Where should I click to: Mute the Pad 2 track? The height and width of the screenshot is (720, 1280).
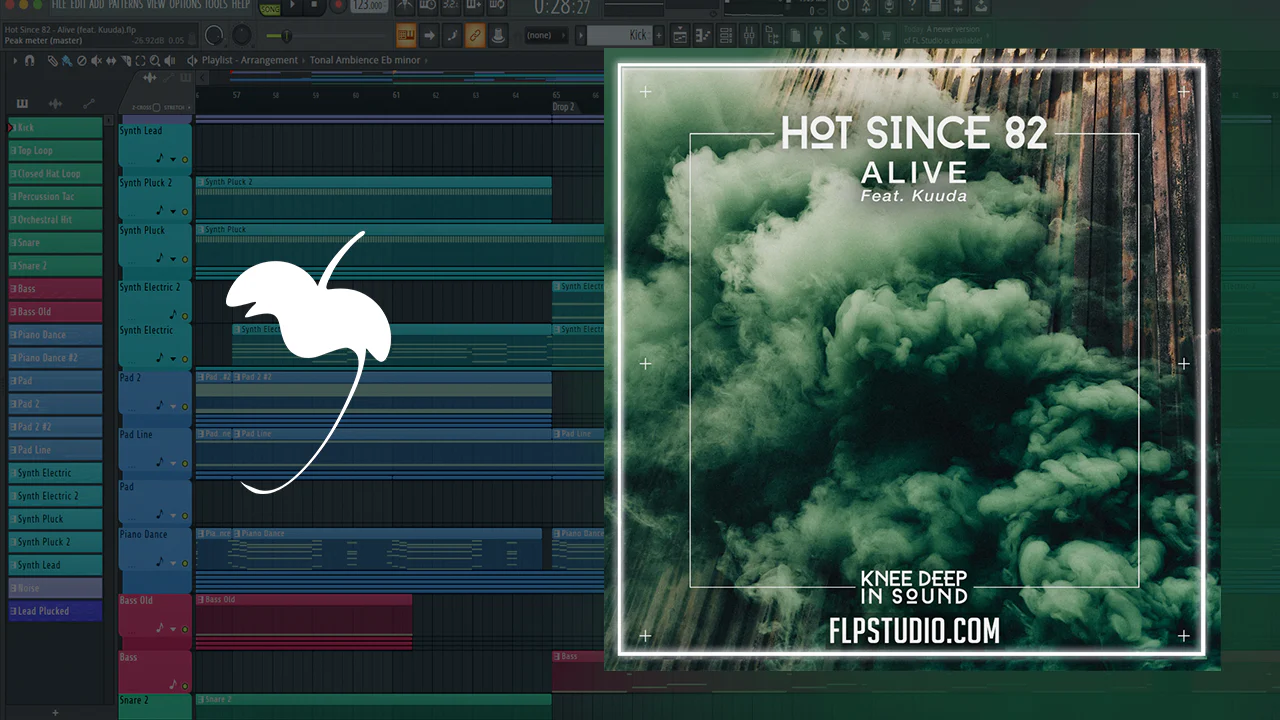pyautogui.click(x=185, y=407)
